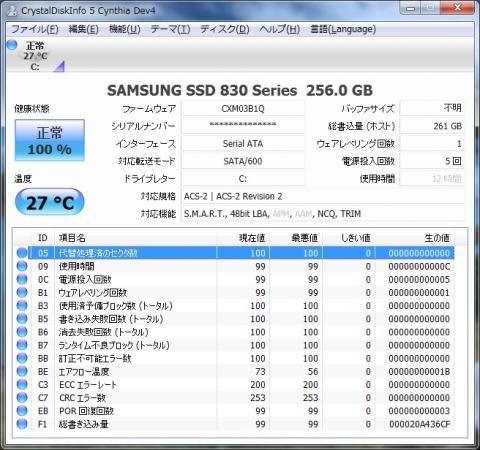
Task: Click the blue status orb for attribute B7
Action: [22, 345]
